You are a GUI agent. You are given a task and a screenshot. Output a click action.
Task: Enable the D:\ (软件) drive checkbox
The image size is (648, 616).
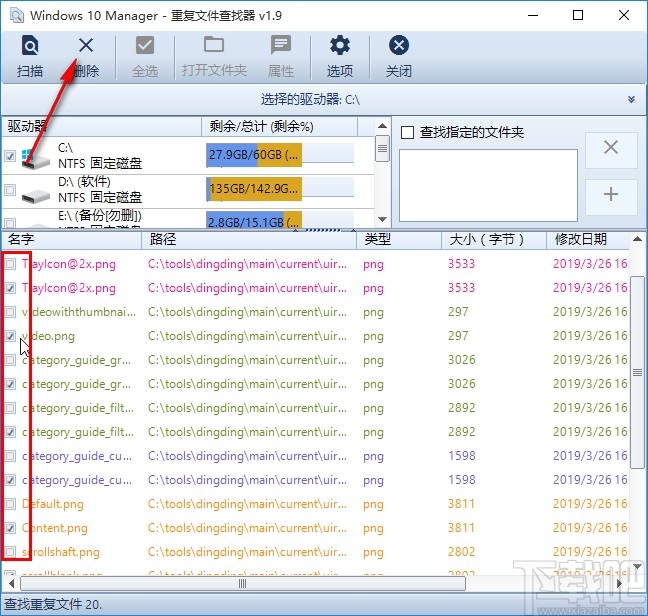coord(10,190)
